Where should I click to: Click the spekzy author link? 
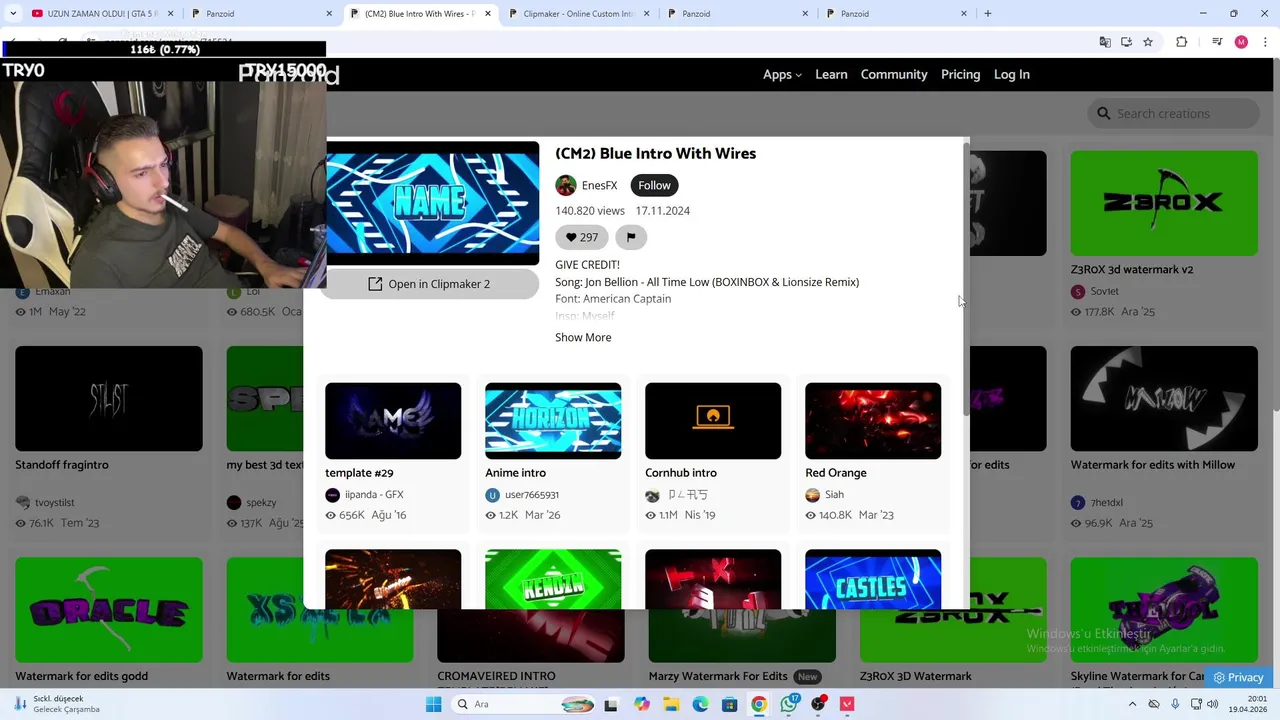click(261, 503)
